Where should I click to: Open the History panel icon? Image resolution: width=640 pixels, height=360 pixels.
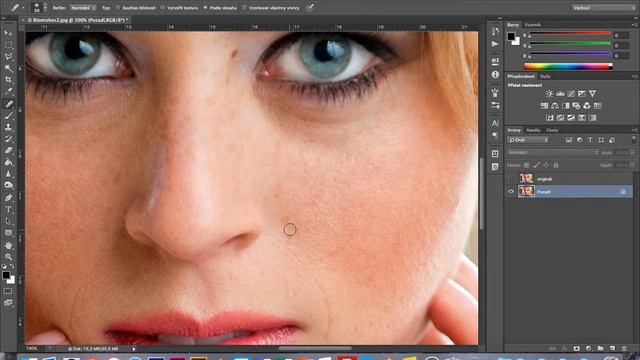click(x=495, y=31)
